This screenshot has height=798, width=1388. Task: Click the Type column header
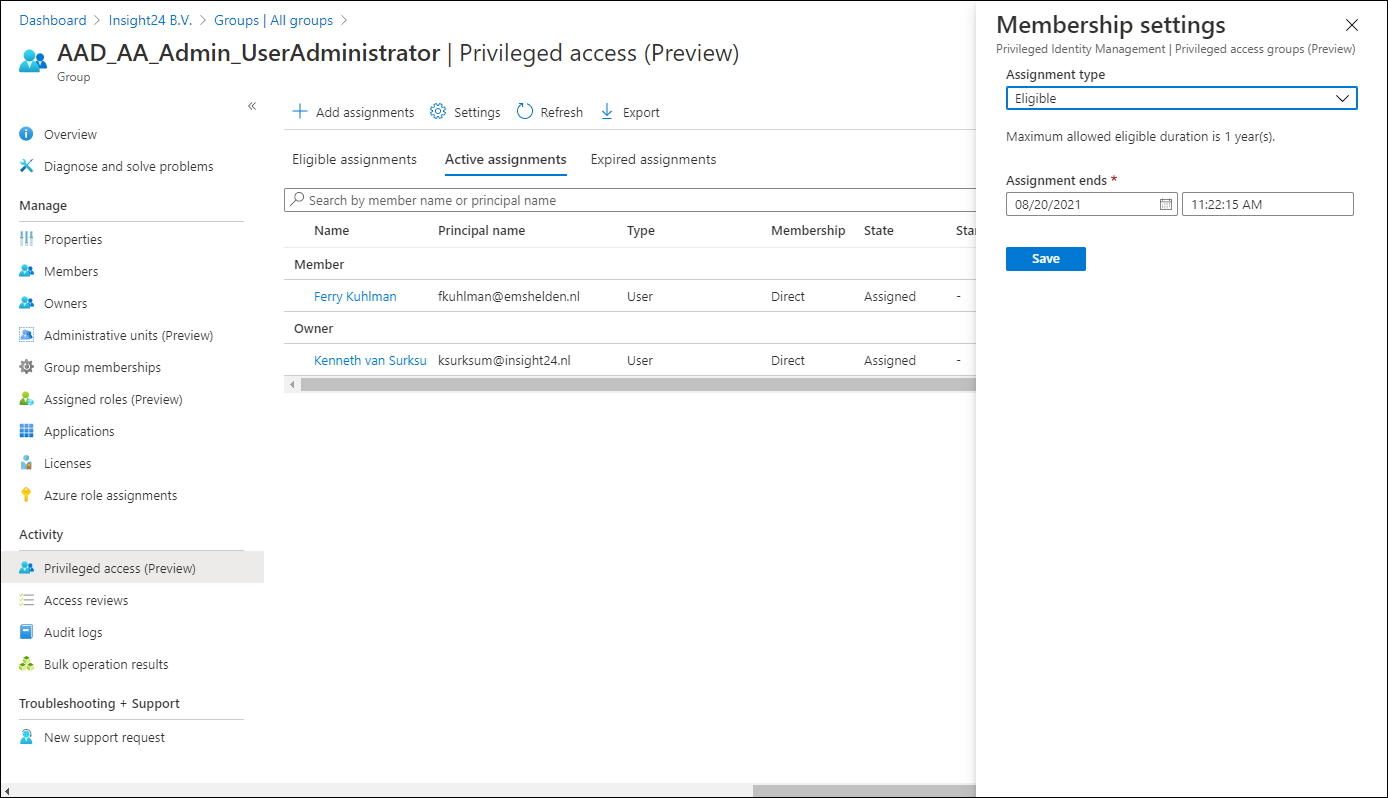641,230
